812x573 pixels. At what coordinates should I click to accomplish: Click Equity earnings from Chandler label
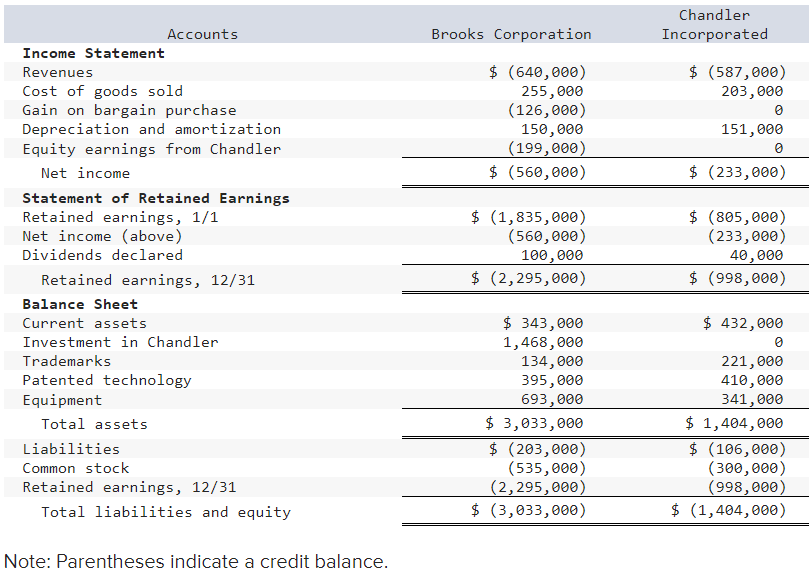coord(152,149)
